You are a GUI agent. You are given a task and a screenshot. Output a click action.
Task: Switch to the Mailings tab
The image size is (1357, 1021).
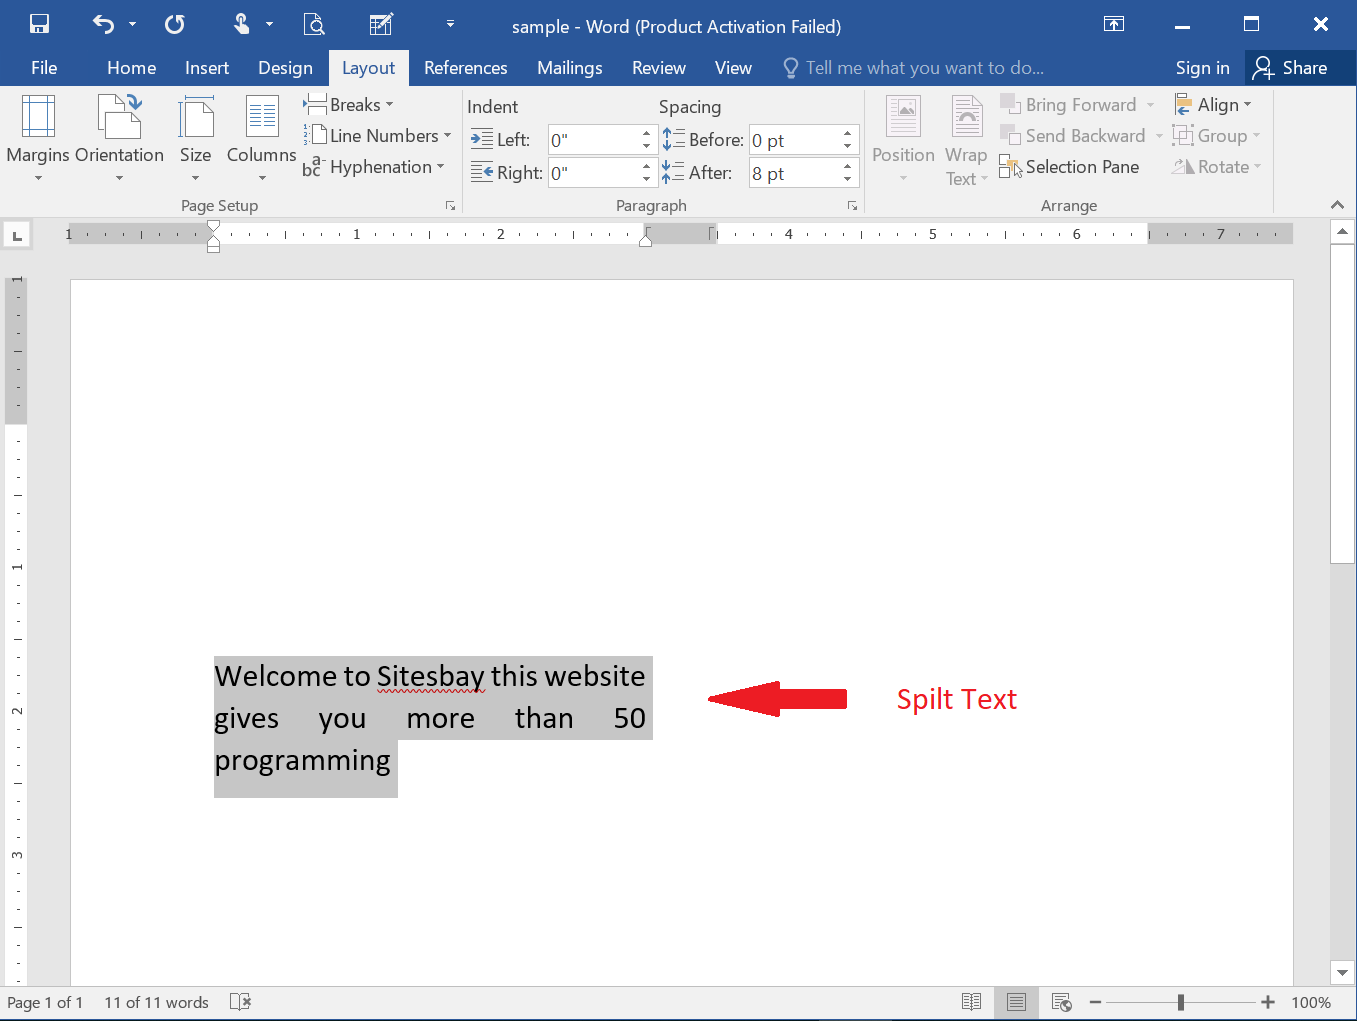(569, 68)
